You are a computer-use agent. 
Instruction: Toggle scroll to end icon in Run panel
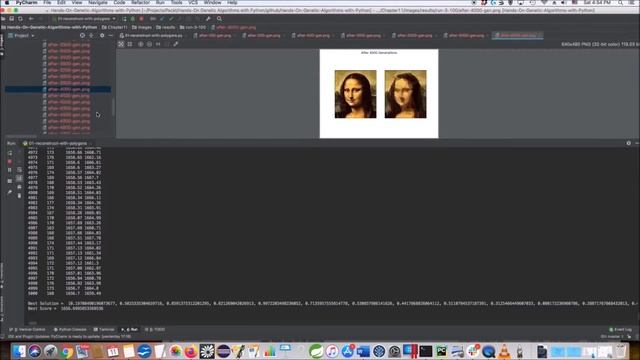pyautogui.click(x=19, y=178)
